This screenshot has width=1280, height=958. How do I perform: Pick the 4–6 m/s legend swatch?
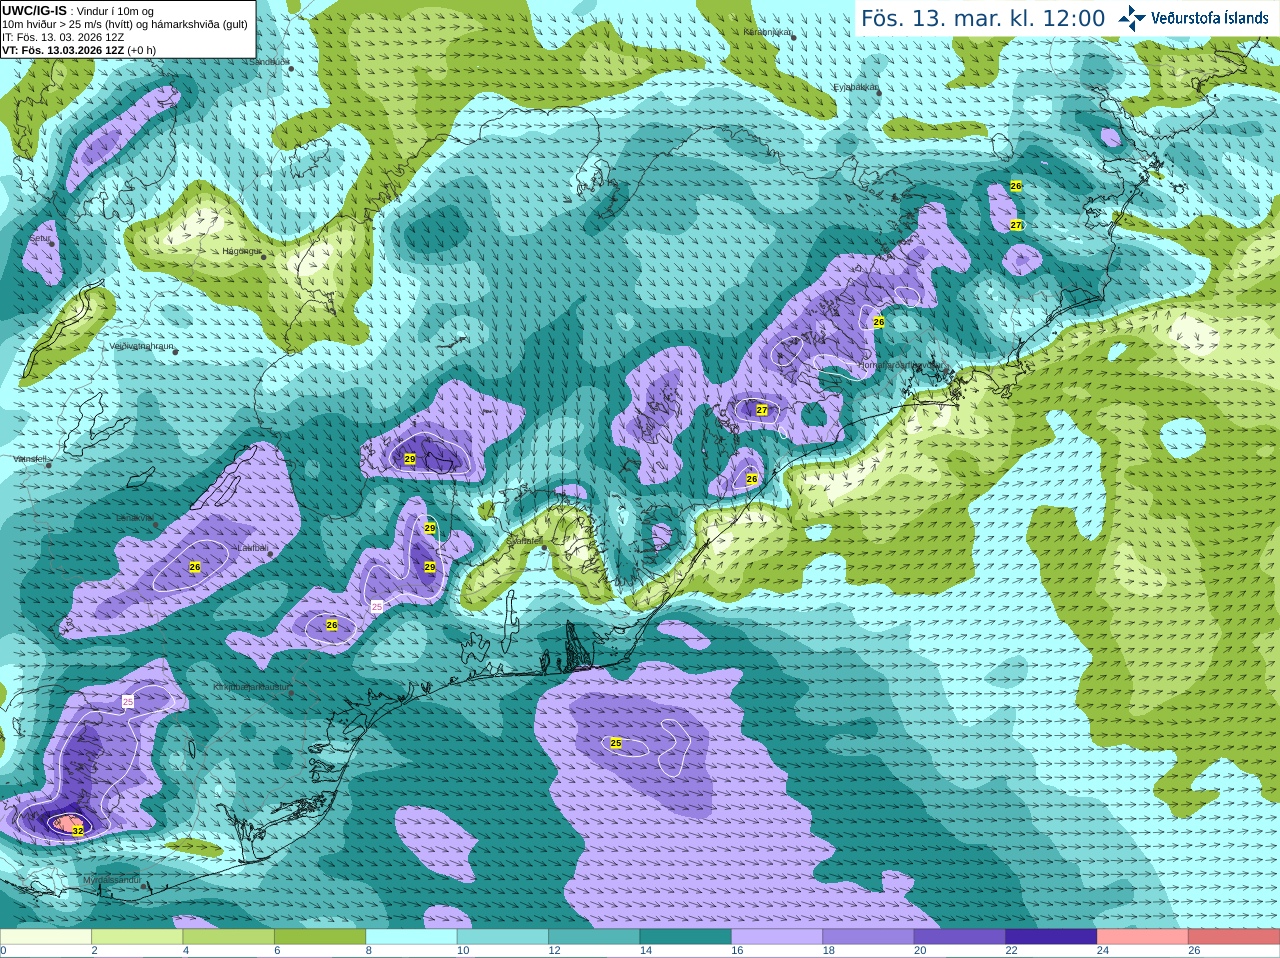point(228,937)
